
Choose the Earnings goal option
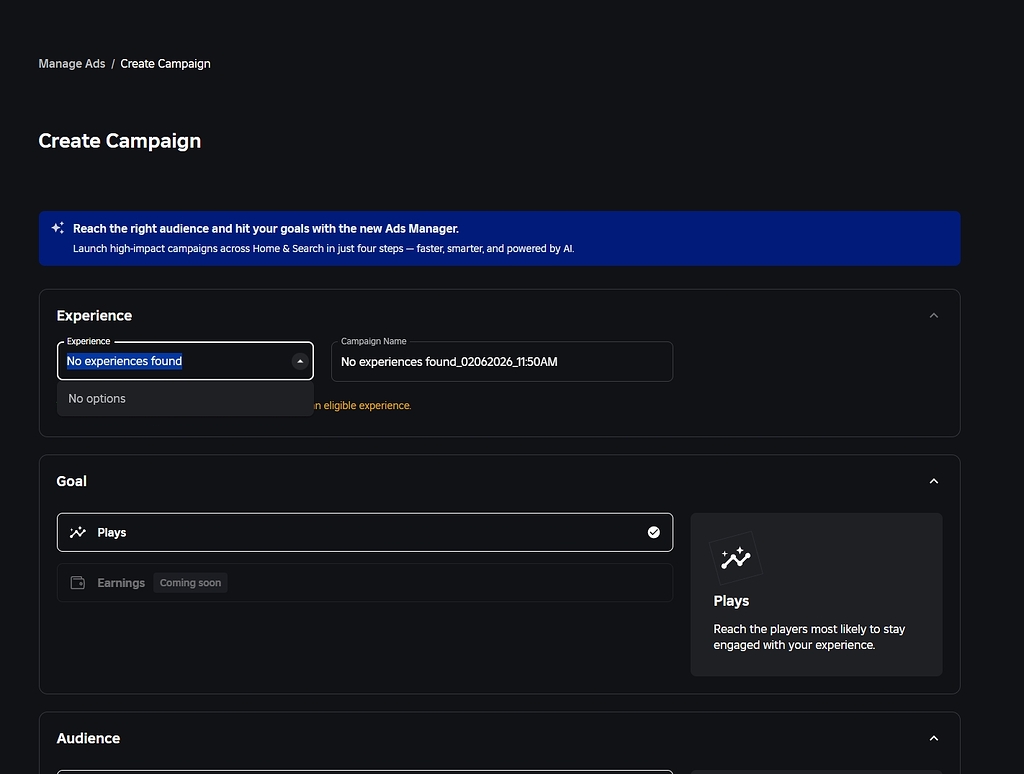(364, 583)
